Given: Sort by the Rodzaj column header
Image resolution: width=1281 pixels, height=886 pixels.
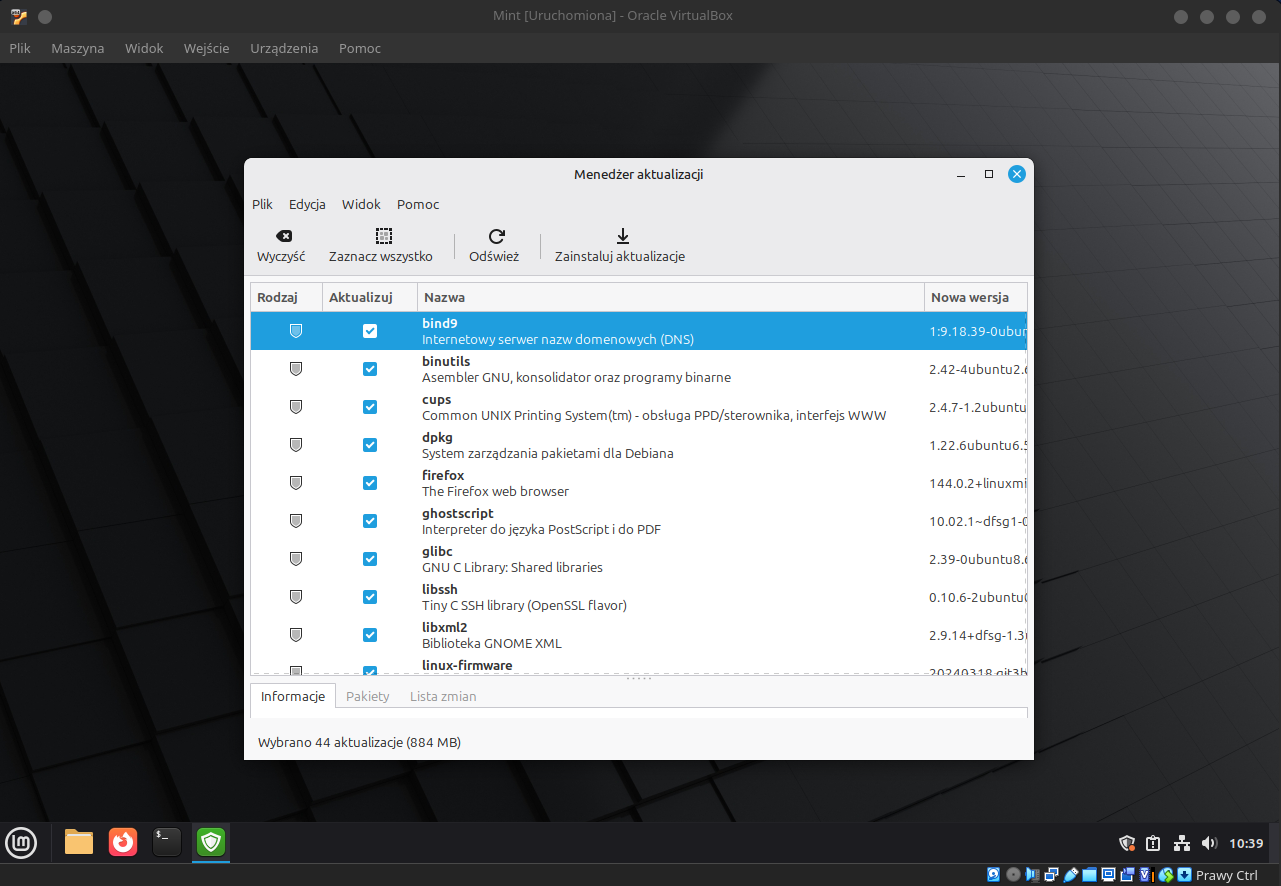Looking at the screenshot, I should 286,297.
